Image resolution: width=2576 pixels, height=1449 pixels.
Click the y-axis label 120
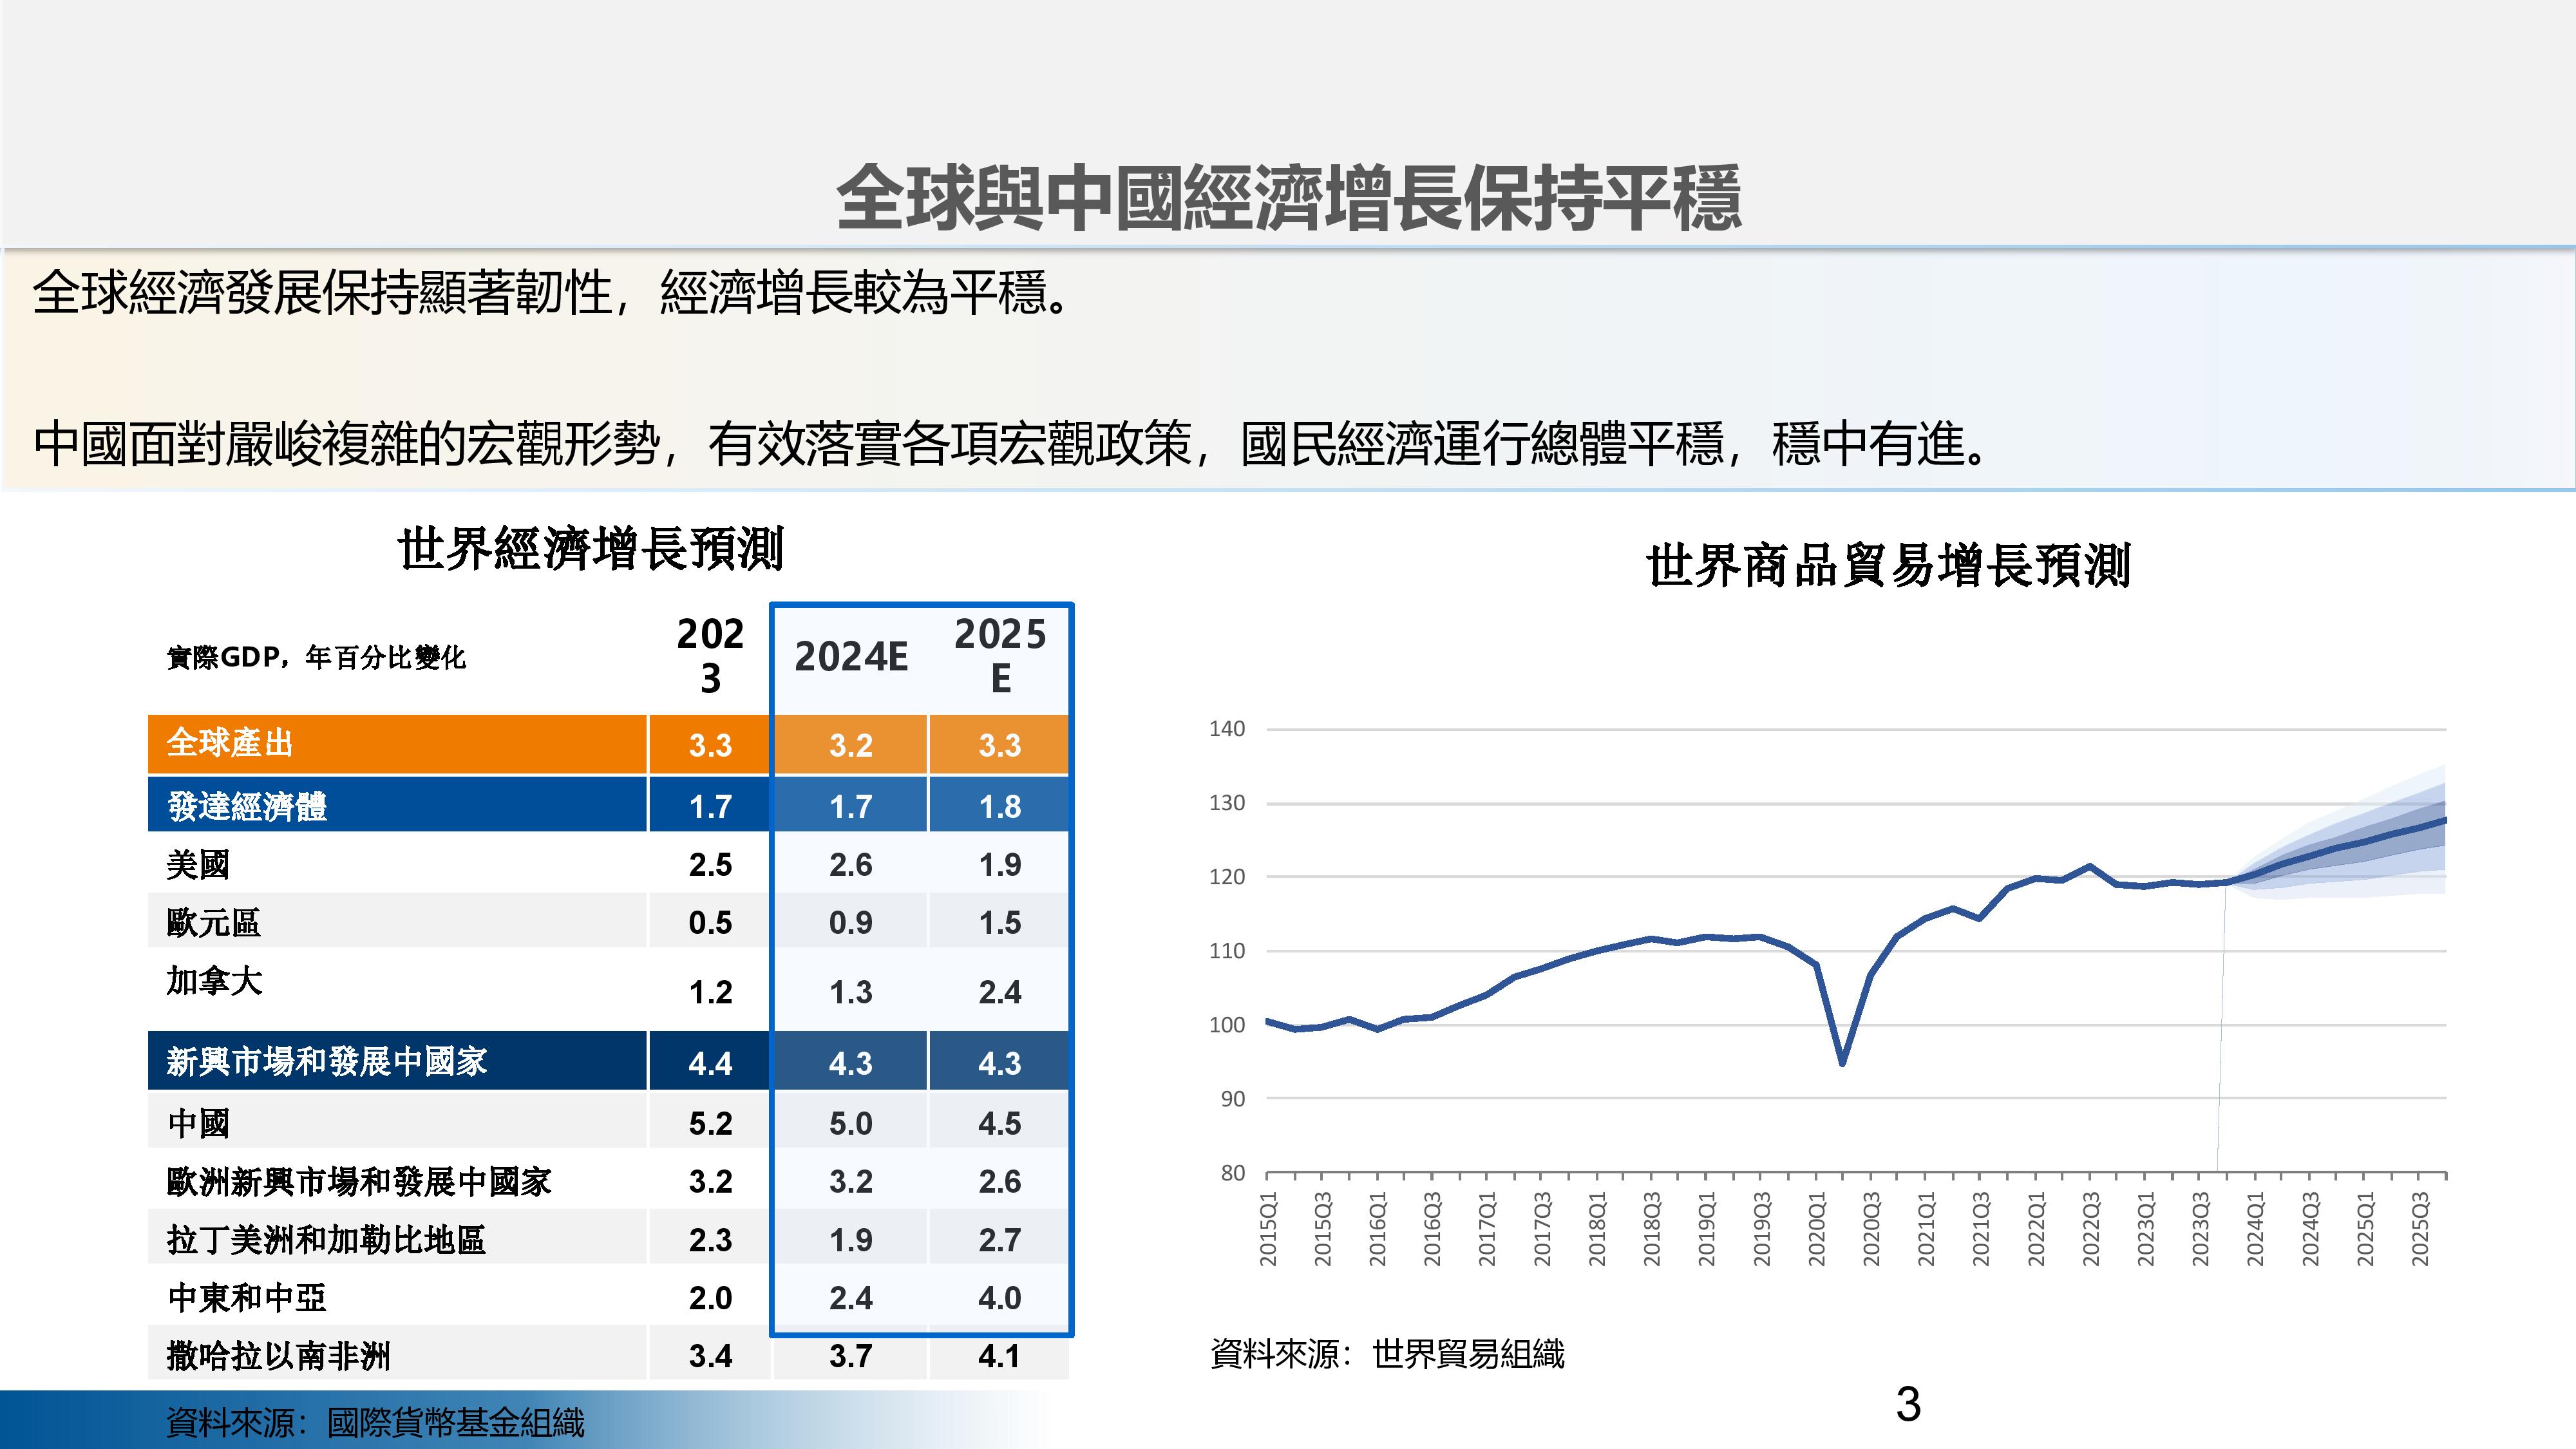[1227, 877]
